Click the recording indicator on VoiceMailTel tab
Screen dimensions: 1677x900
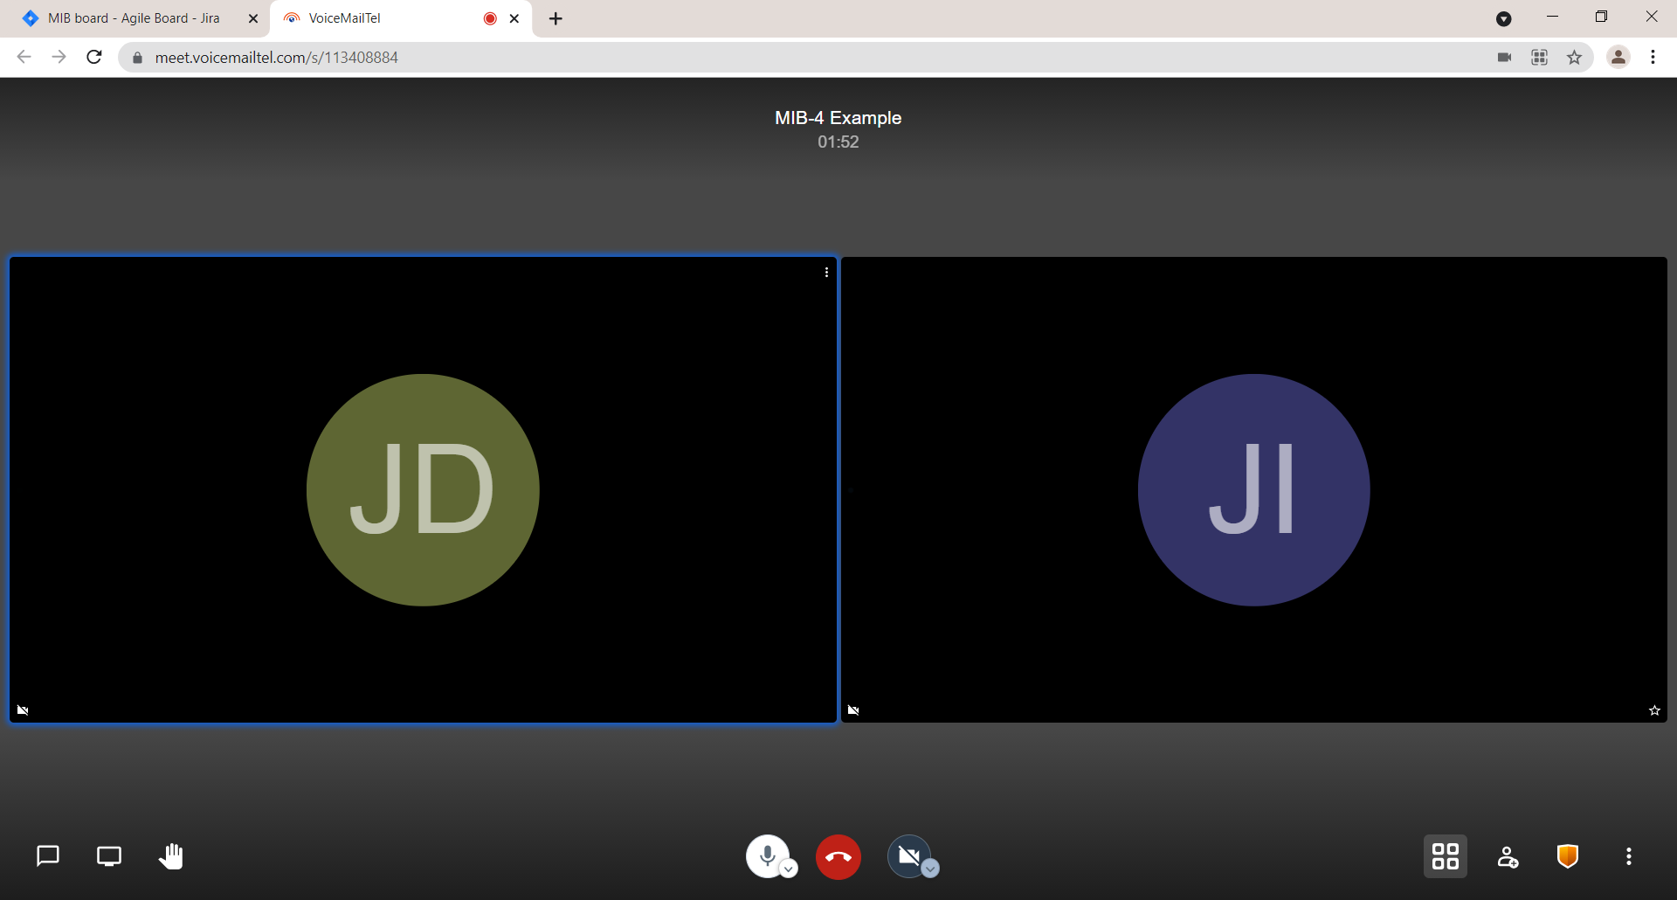(490, 18)
